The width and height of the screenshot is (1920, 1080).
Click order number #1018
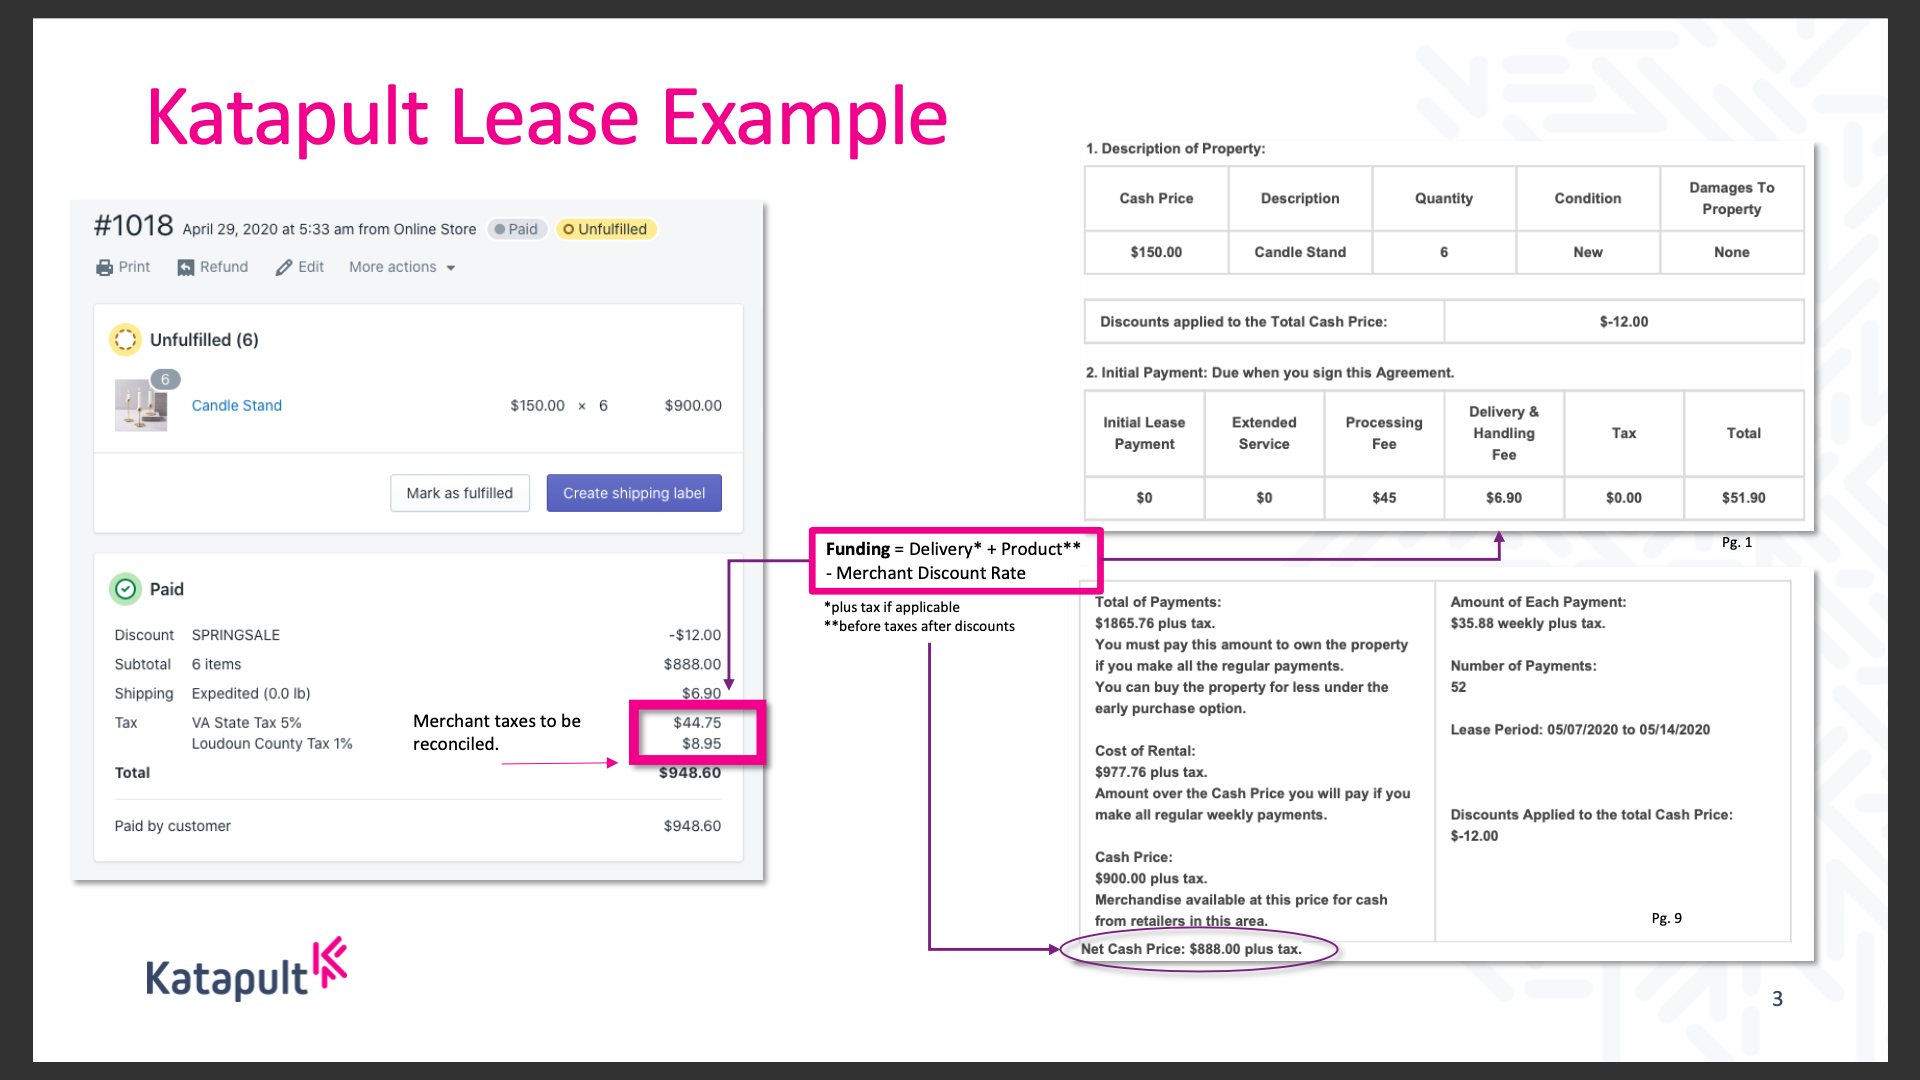(x=134, y=226)
